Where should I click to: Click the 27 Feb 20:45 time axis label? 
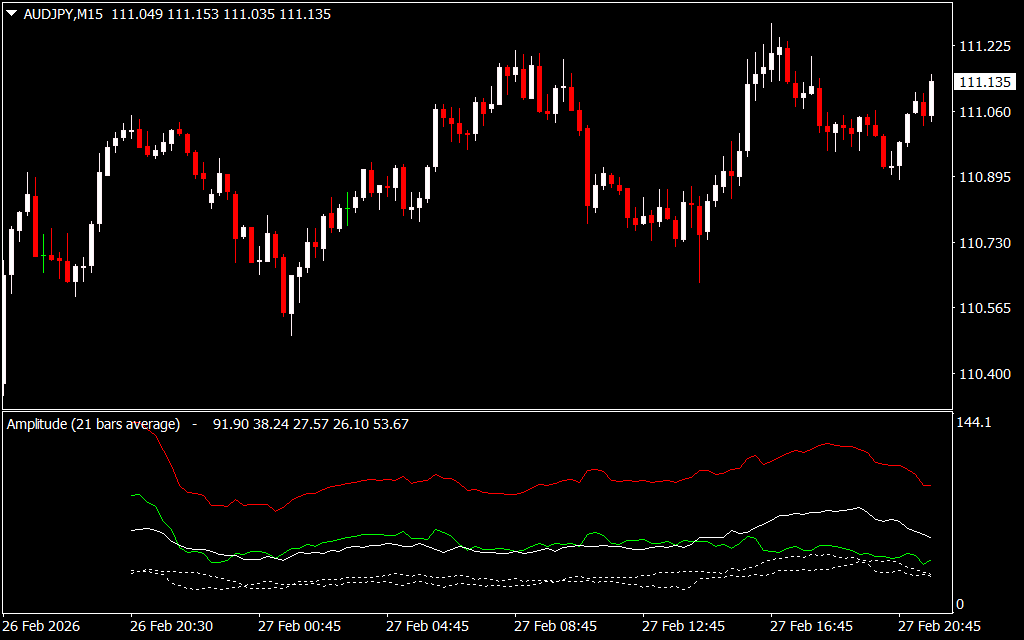pyautogui.click(x=939, y=626)
